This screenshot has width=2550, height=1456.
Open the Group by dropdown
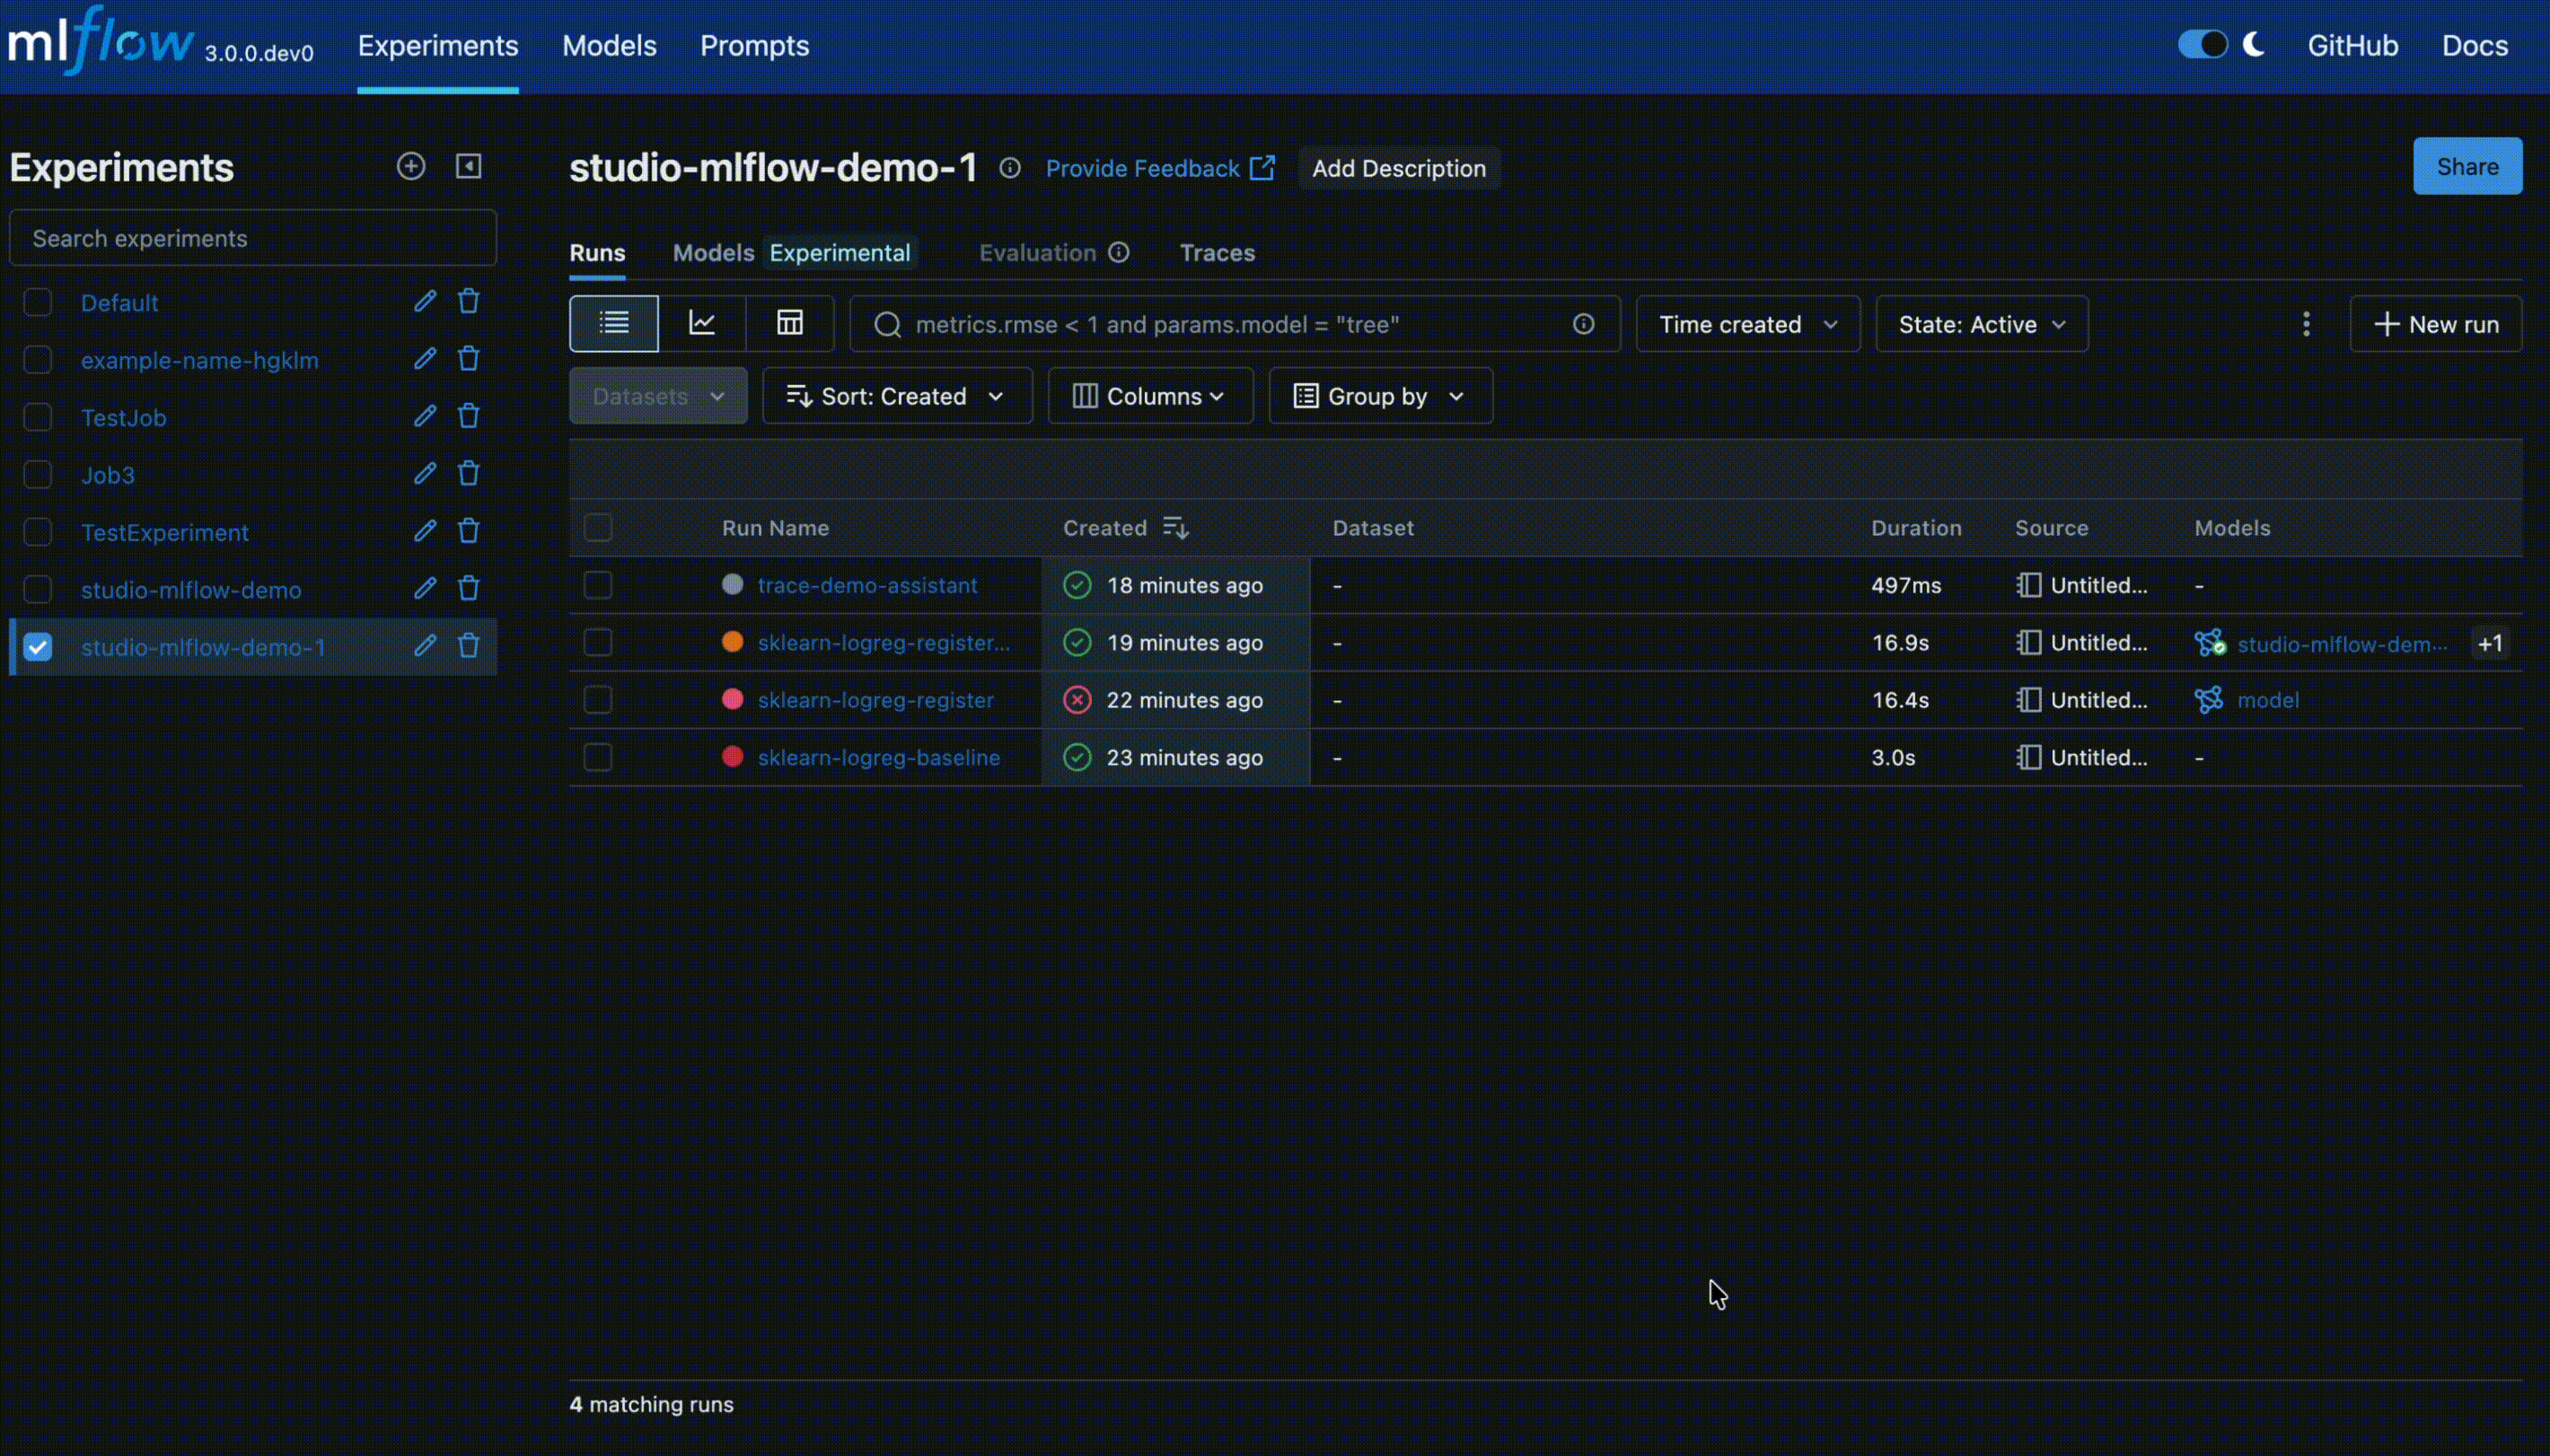(1380, 396)
